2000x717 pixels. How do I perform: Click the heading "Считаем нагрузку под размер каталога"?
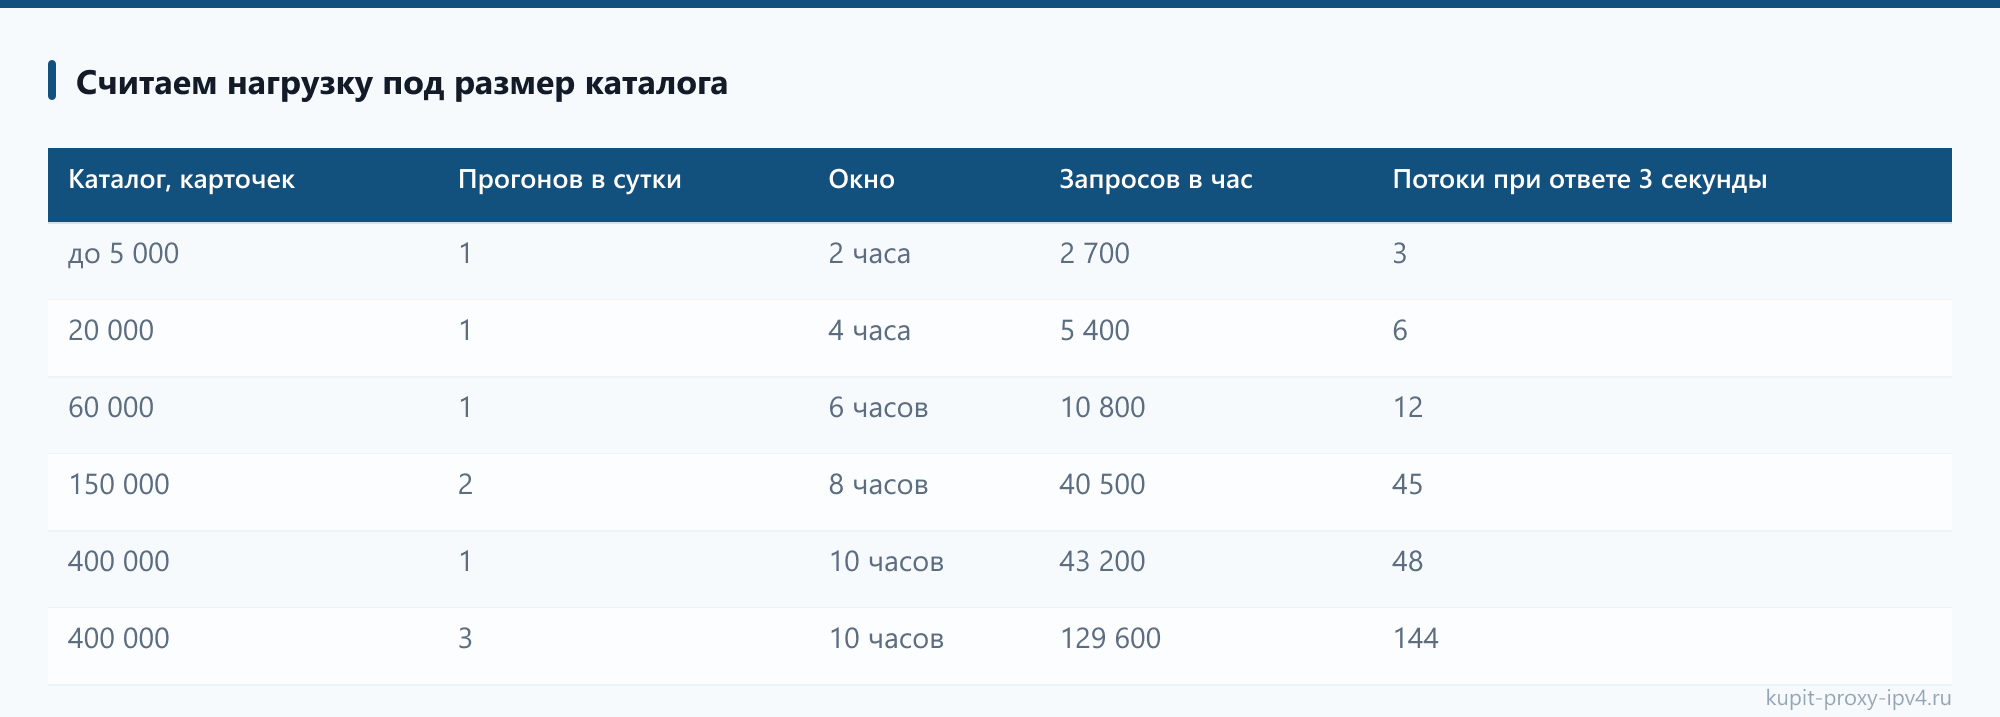click(401, 82)
